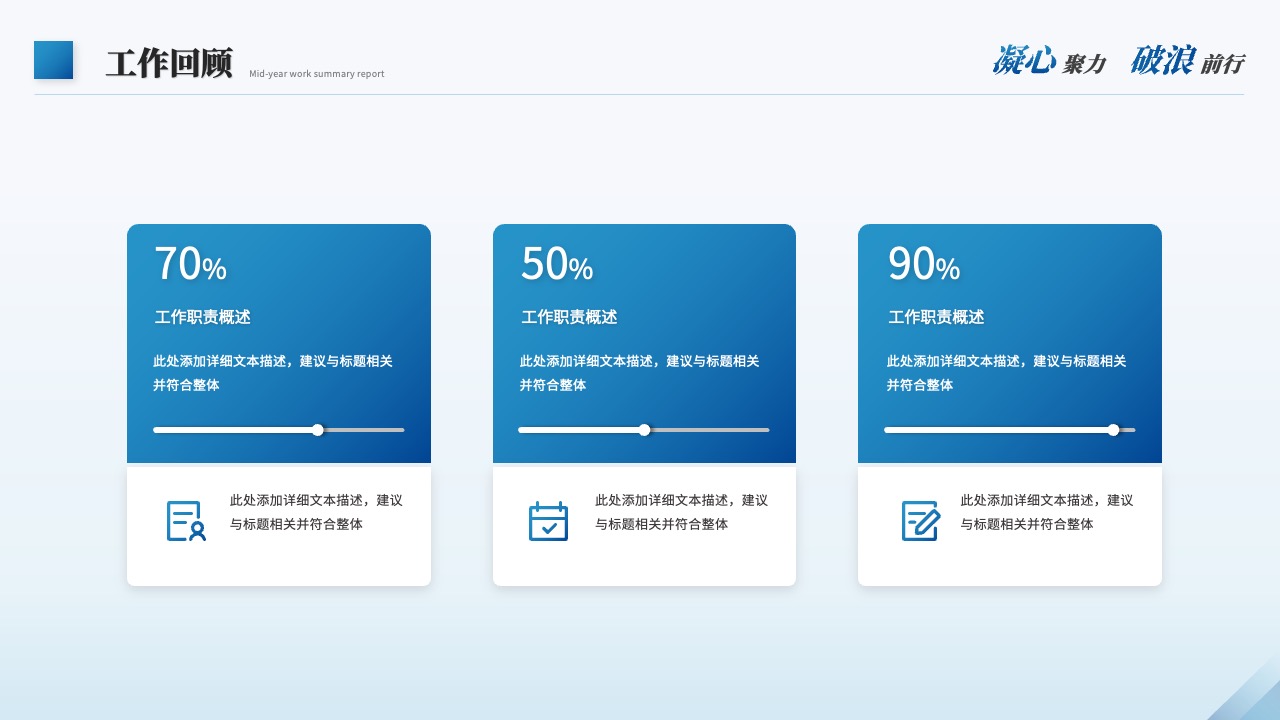This screenshot has width=1280, height=720.
Task: Click the 凝心聚力 slogan text
Action: click(1049, 61)
